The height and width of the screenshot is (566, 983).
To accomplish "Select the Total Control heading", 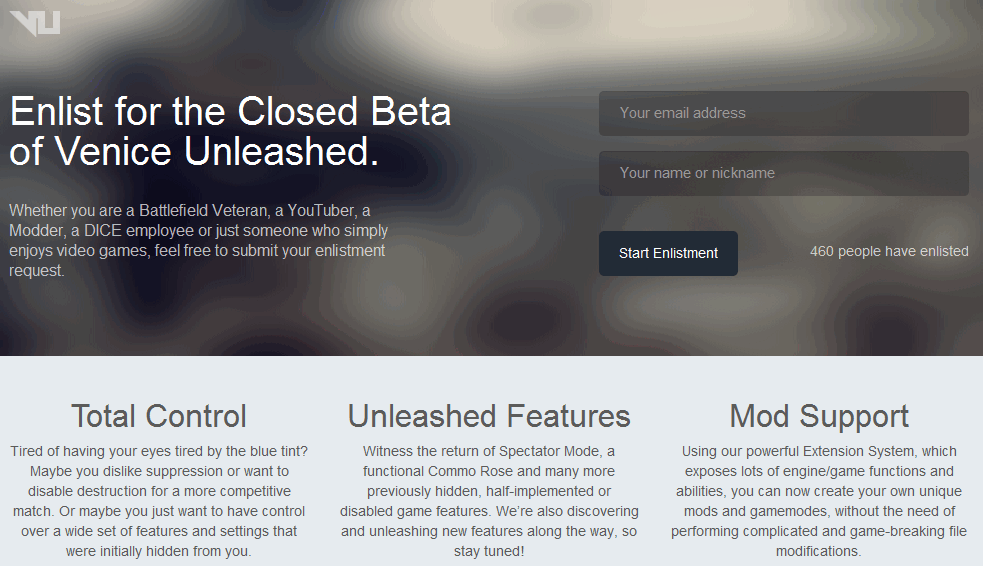I will pos(159,416).
